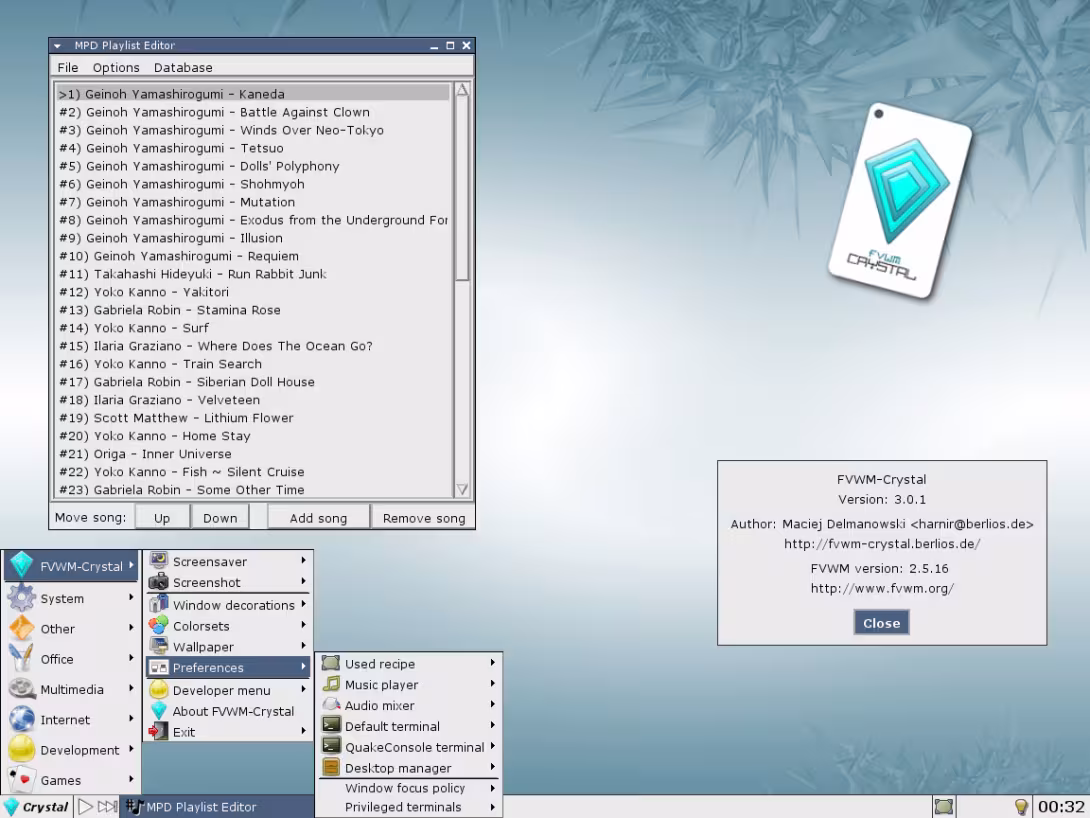Select song Scott Matthew - Lithium Flower
This screenshot has height=818, width=1090.
tap(254, 418)
